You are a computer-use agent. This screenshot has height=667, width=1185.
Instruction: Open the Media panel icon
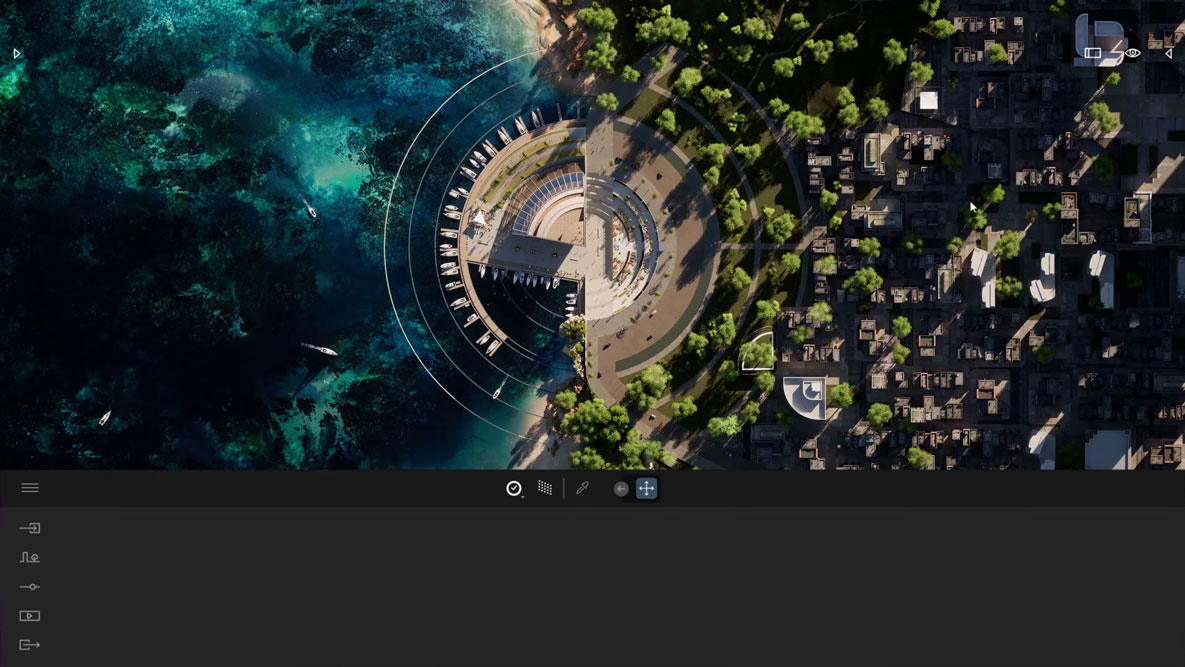click(30, 616)
